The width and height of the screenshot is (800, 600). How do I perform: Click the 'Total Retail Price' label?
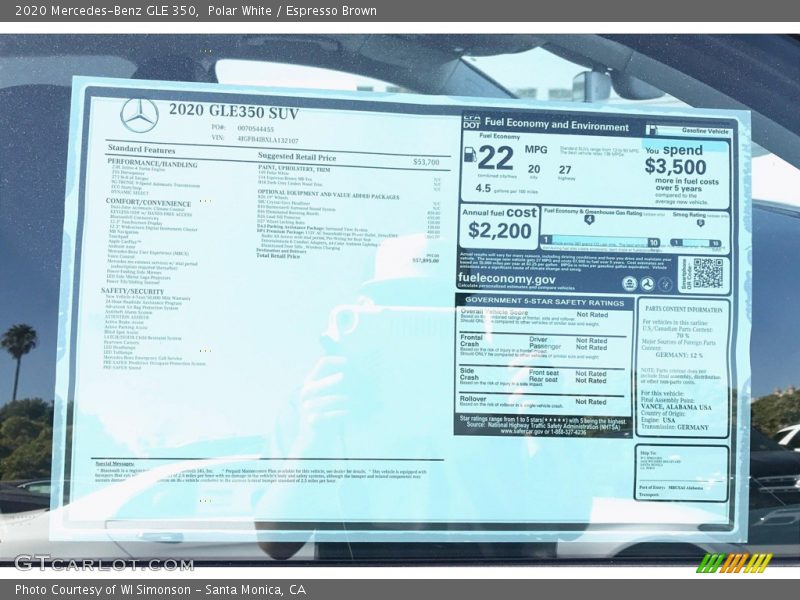[278, 255]
